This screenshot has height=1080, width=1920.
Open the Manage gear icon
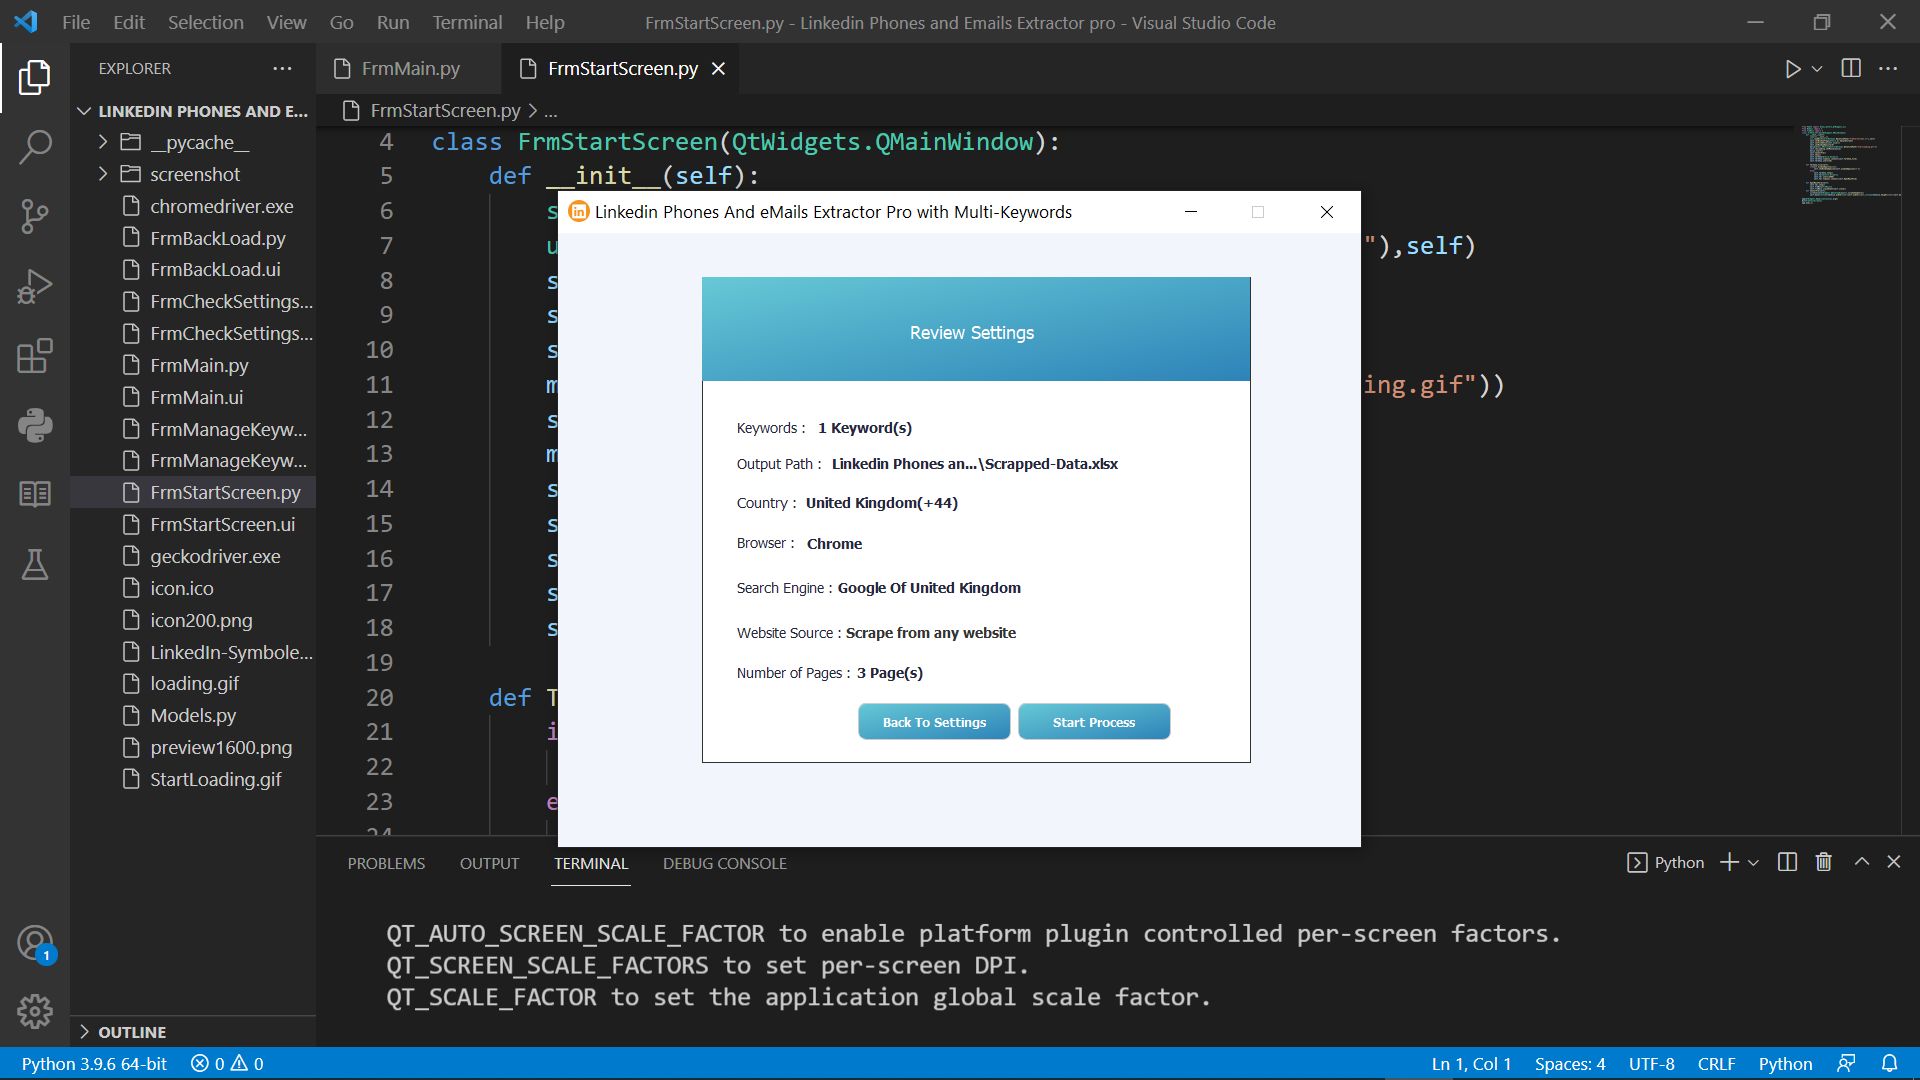[35, 1012]
